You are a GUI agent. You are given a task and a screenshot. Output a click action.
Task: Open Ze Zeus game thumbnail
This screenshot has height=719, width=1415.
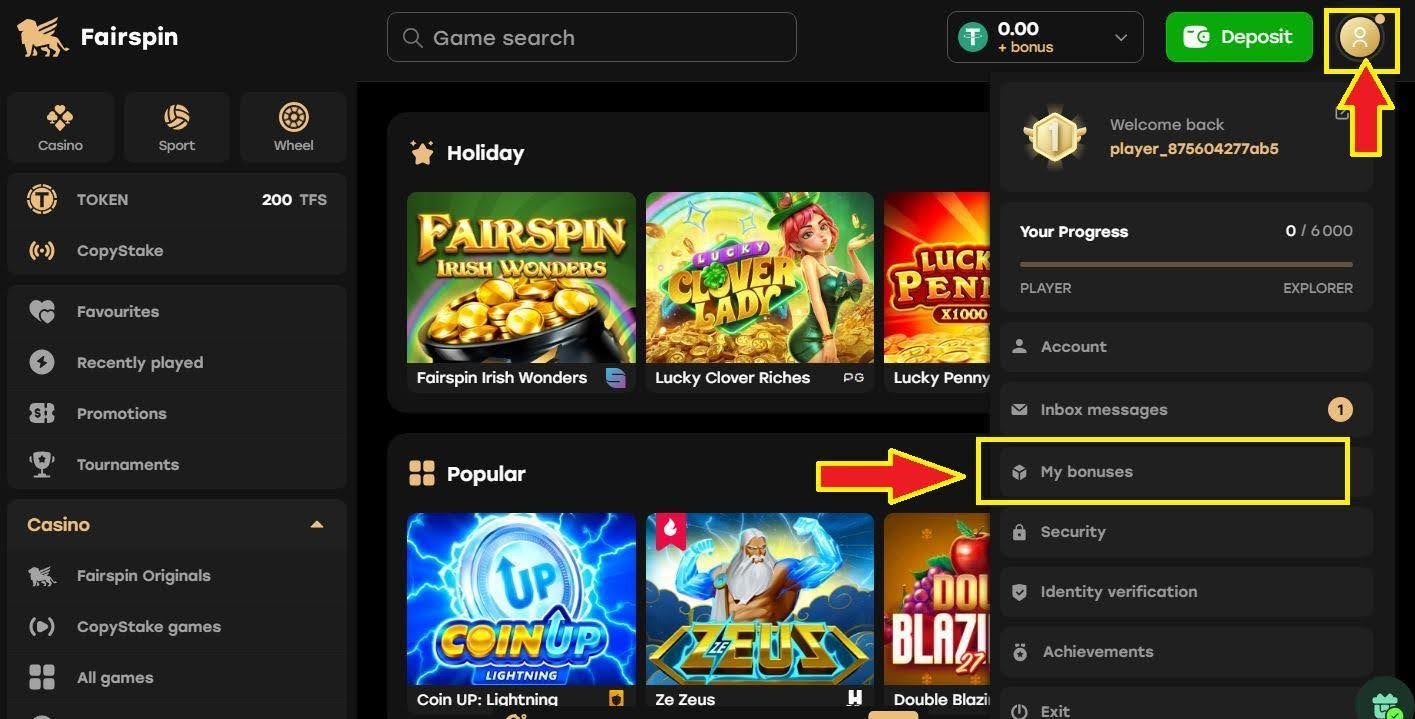click(x=759, y=598)
